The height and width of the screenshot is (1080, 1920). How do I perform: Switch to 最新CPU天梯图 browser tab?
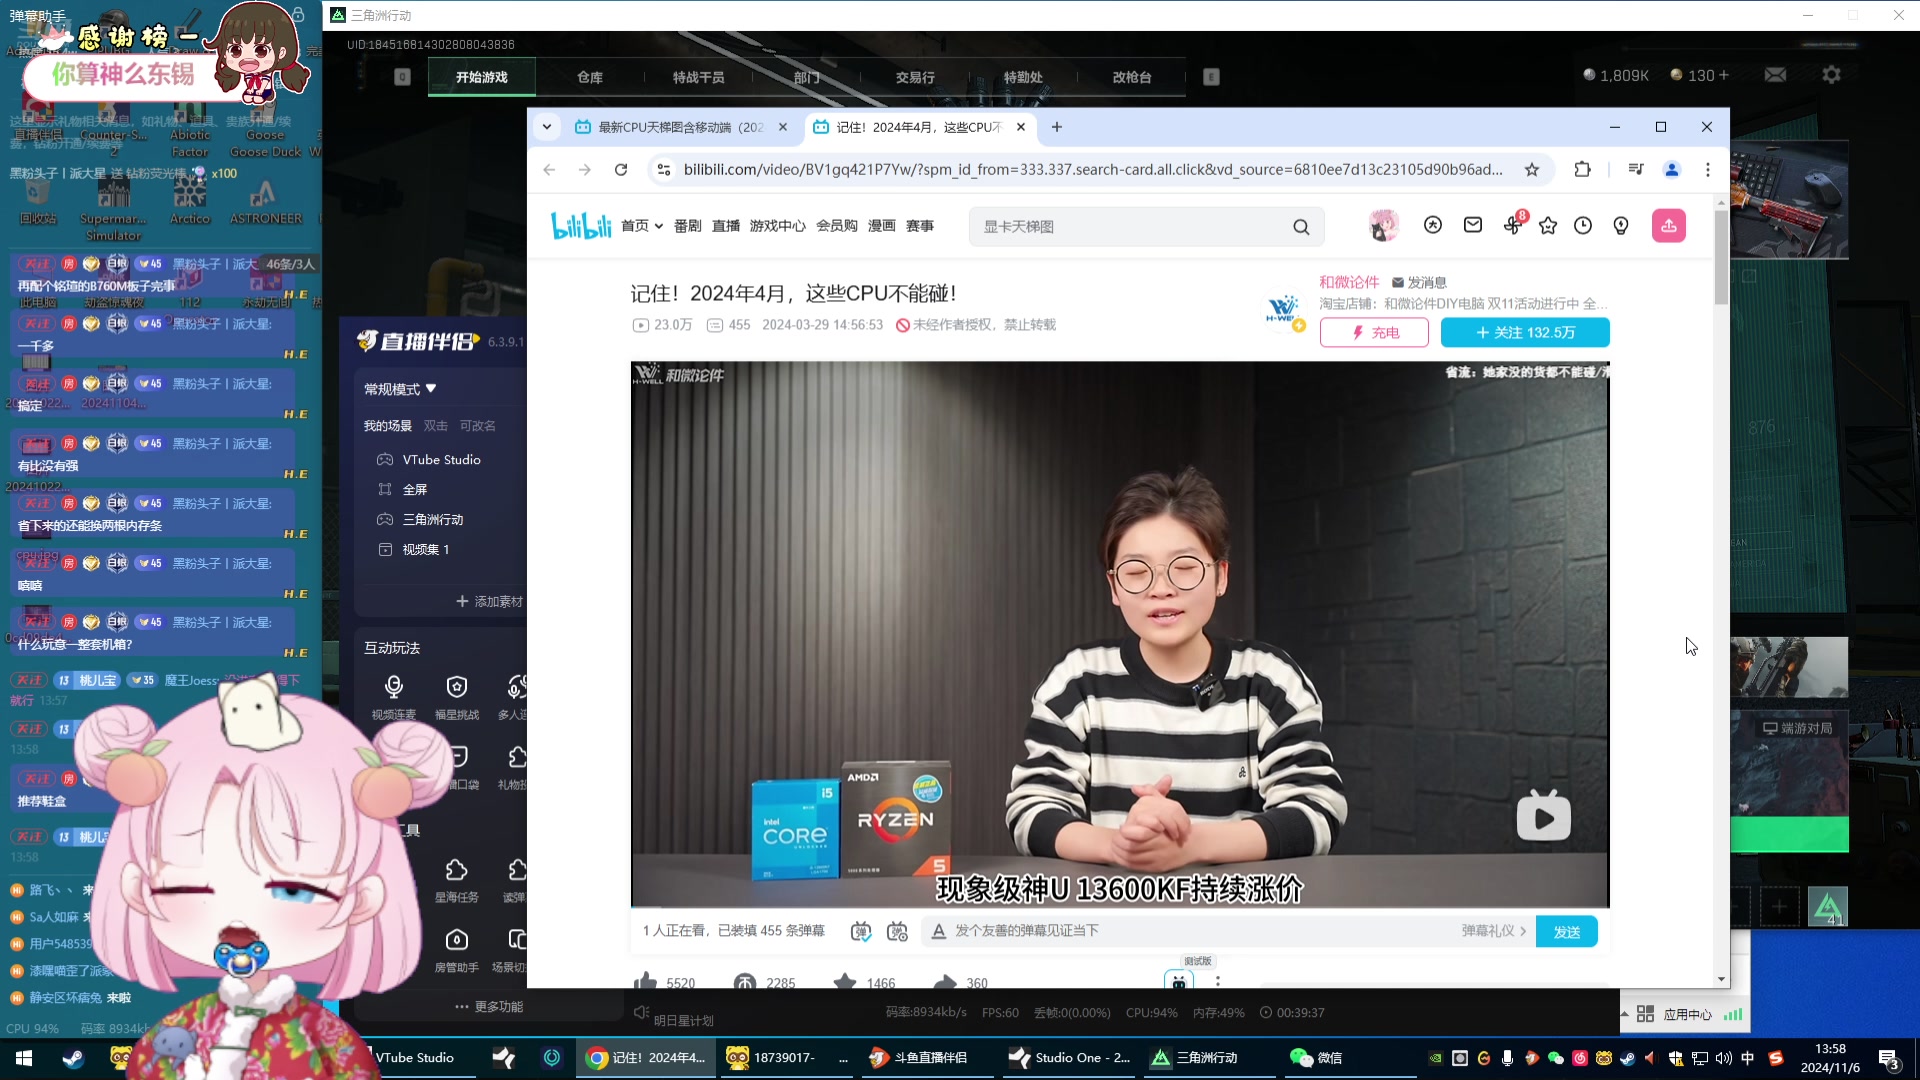coord(681,127)
